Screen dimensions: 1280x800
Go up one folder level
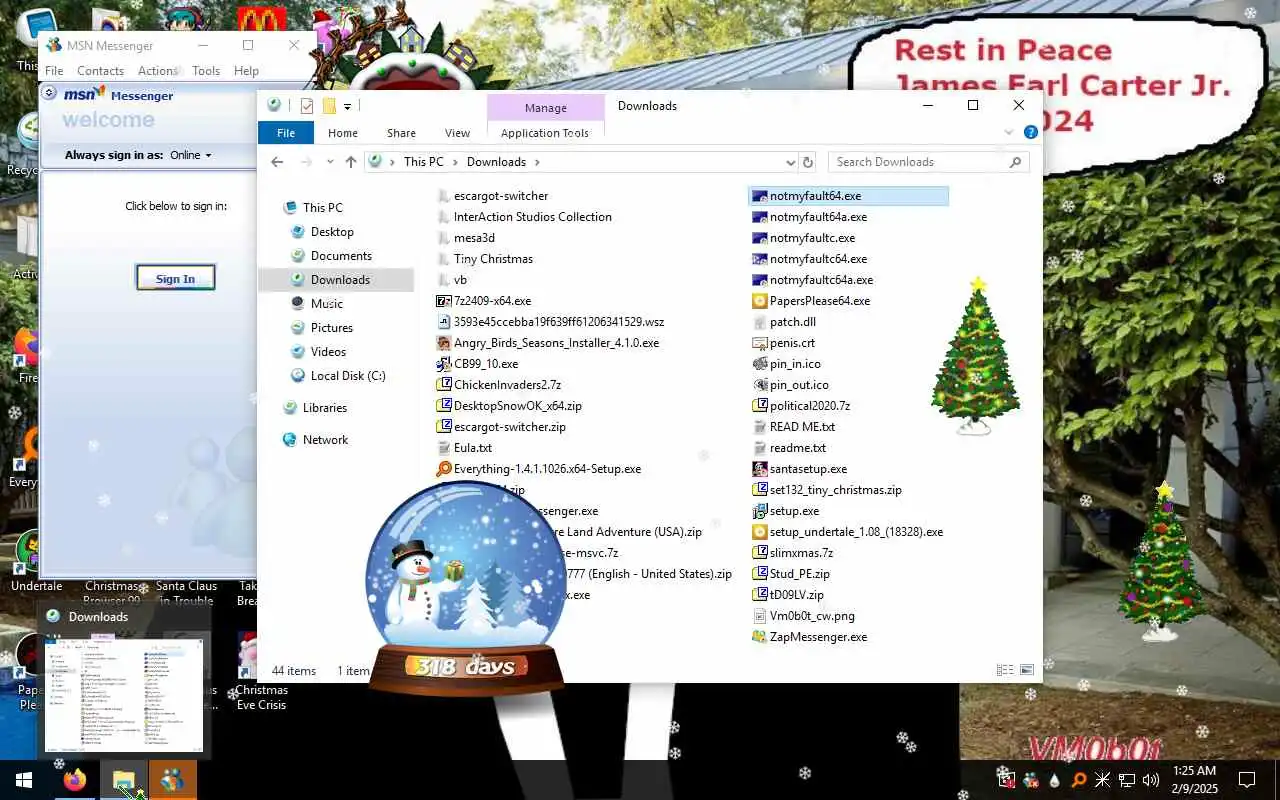(351, 162)
